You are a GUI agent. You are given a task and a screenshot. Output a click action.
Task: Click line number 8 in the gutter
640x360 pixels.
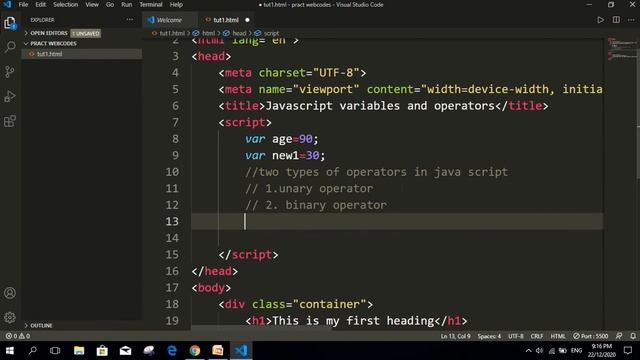(x=175, y=139)
